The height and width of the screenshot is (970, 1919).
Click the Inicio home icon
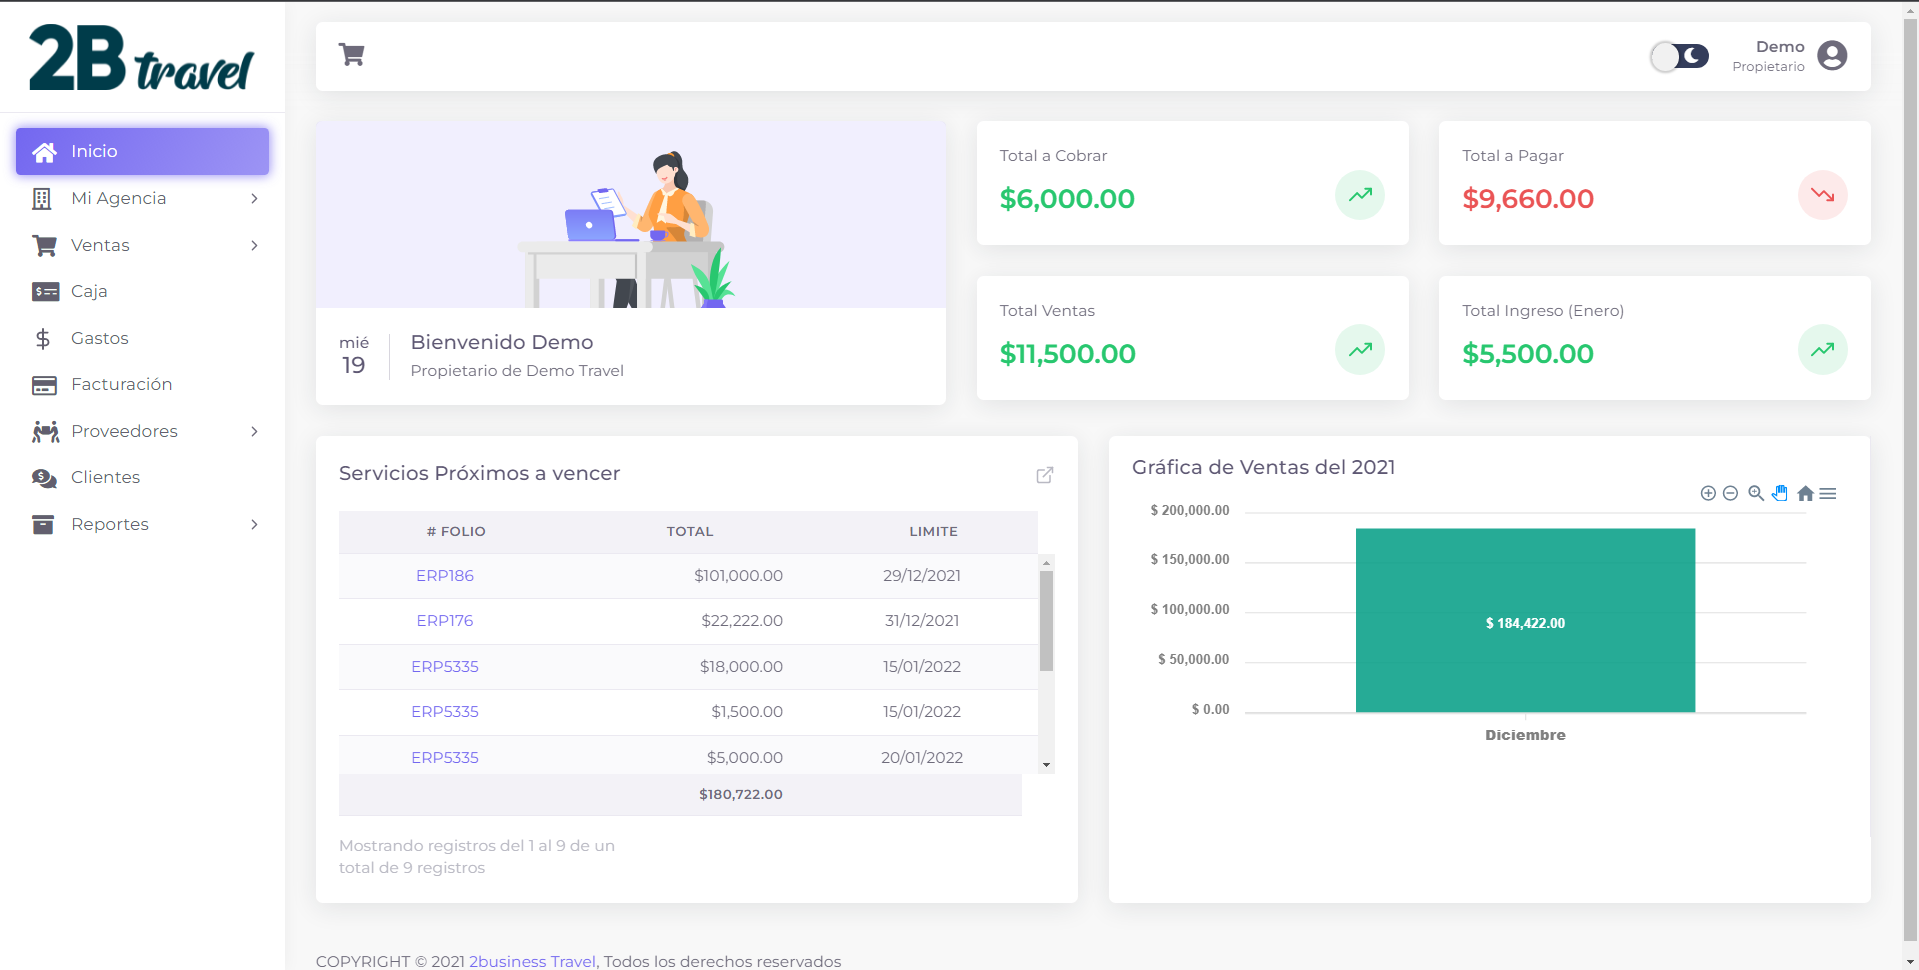coord(44,152)
